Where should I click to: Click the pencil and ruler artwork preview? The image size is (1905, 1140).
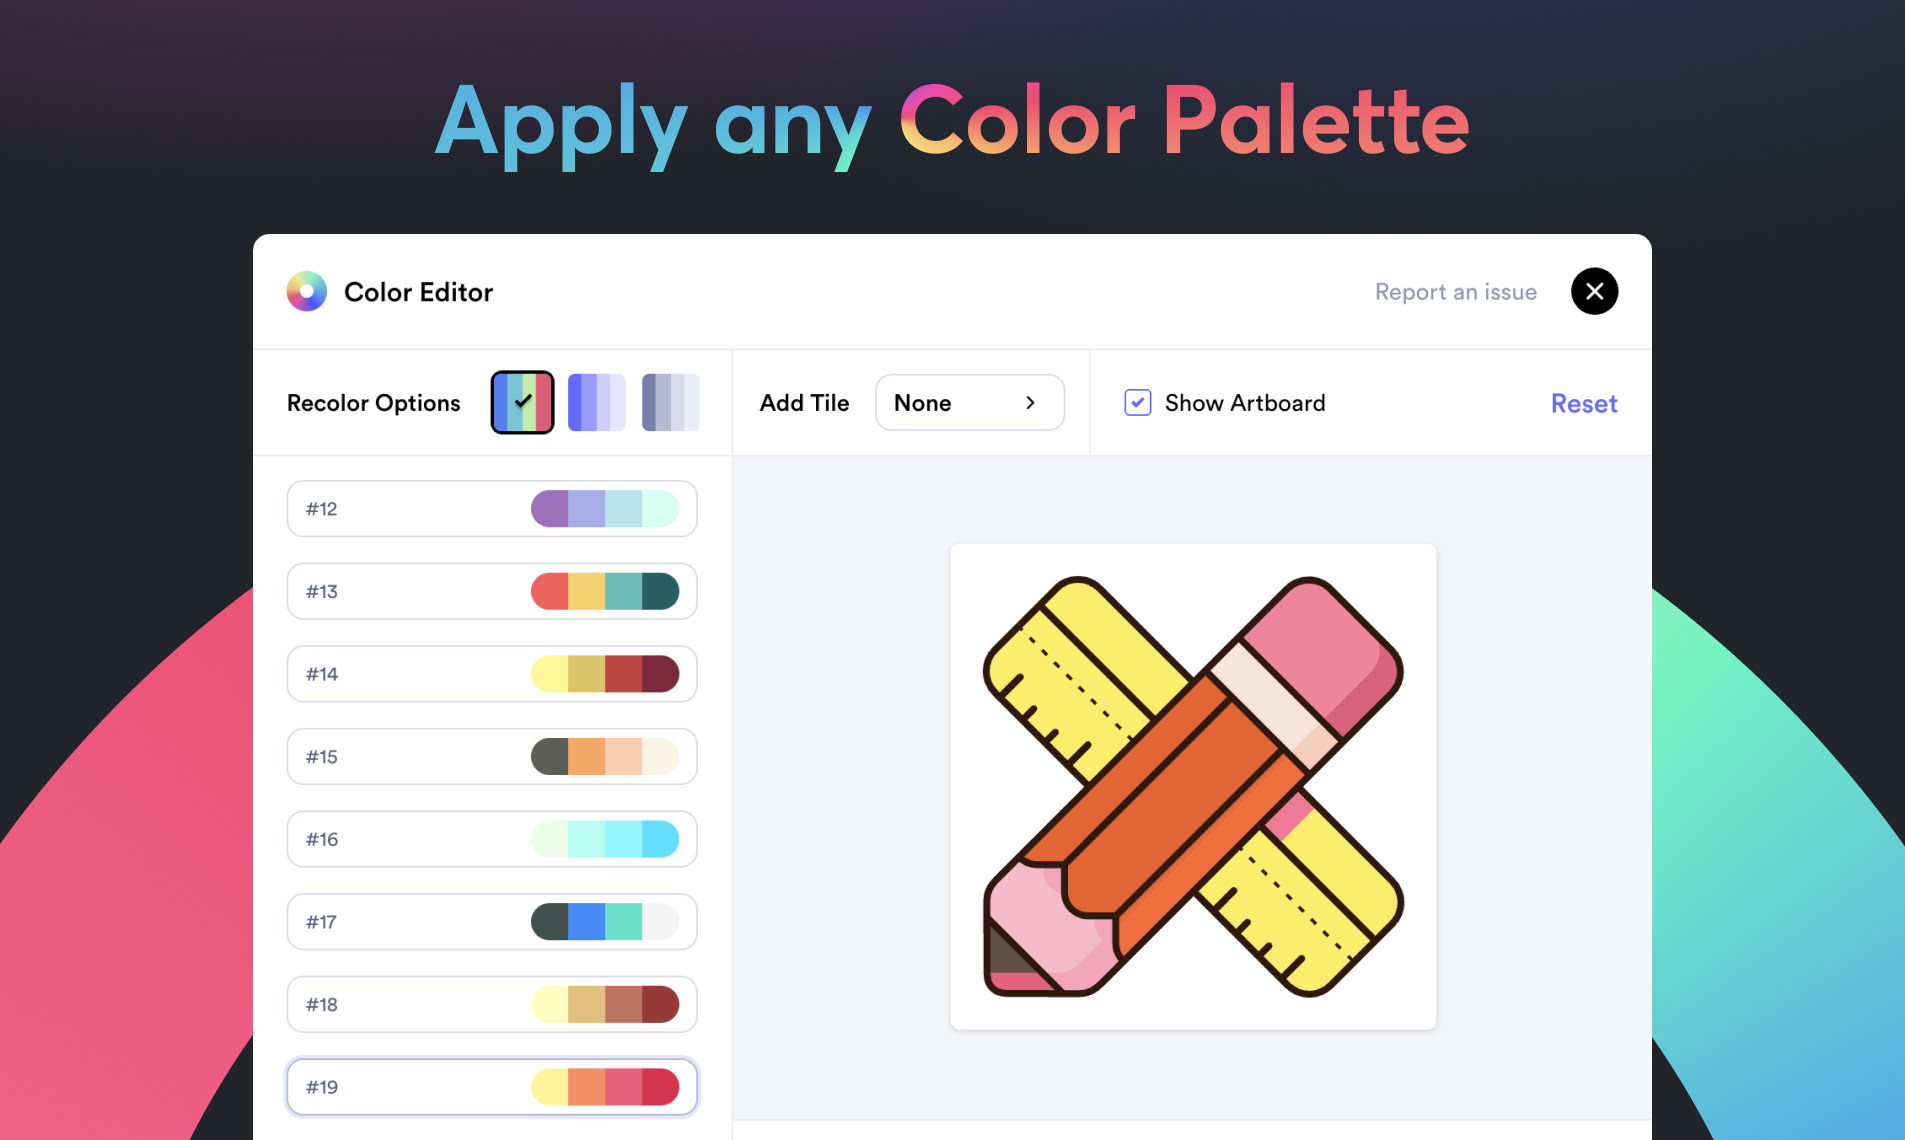coord(1192,786)
